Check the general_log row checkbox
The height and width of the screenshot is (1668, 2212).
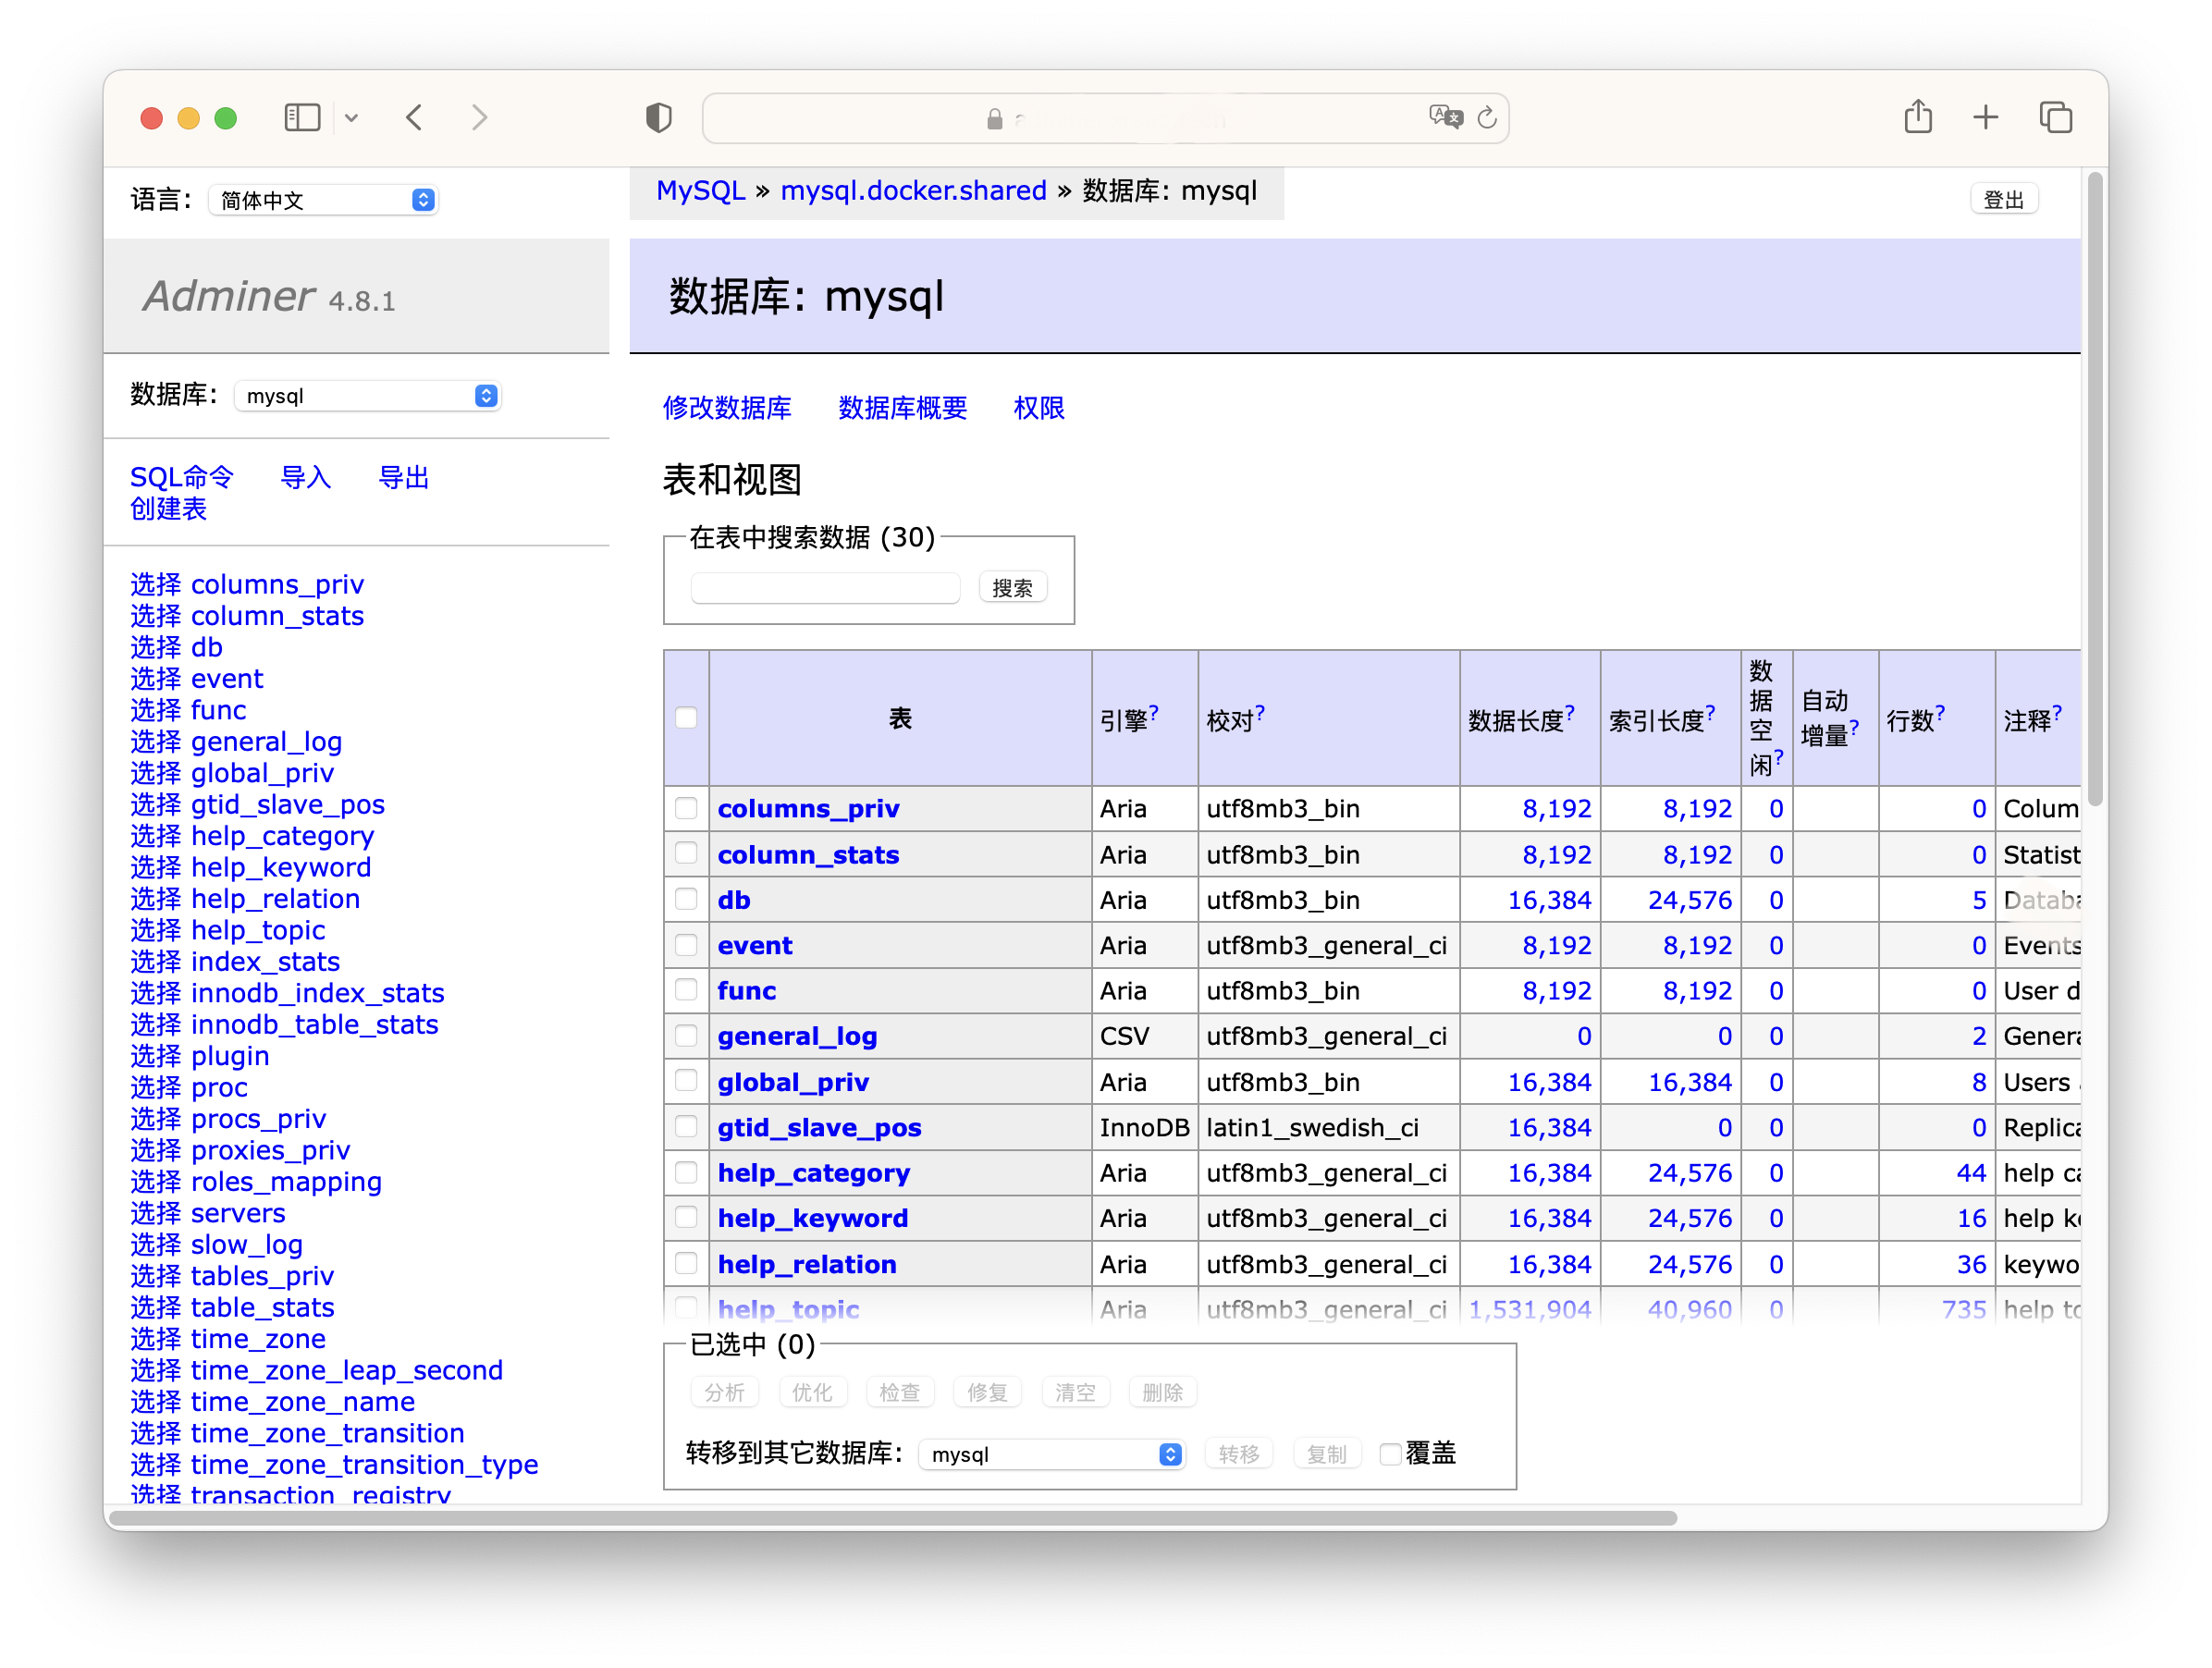(x=686, y=1036)
